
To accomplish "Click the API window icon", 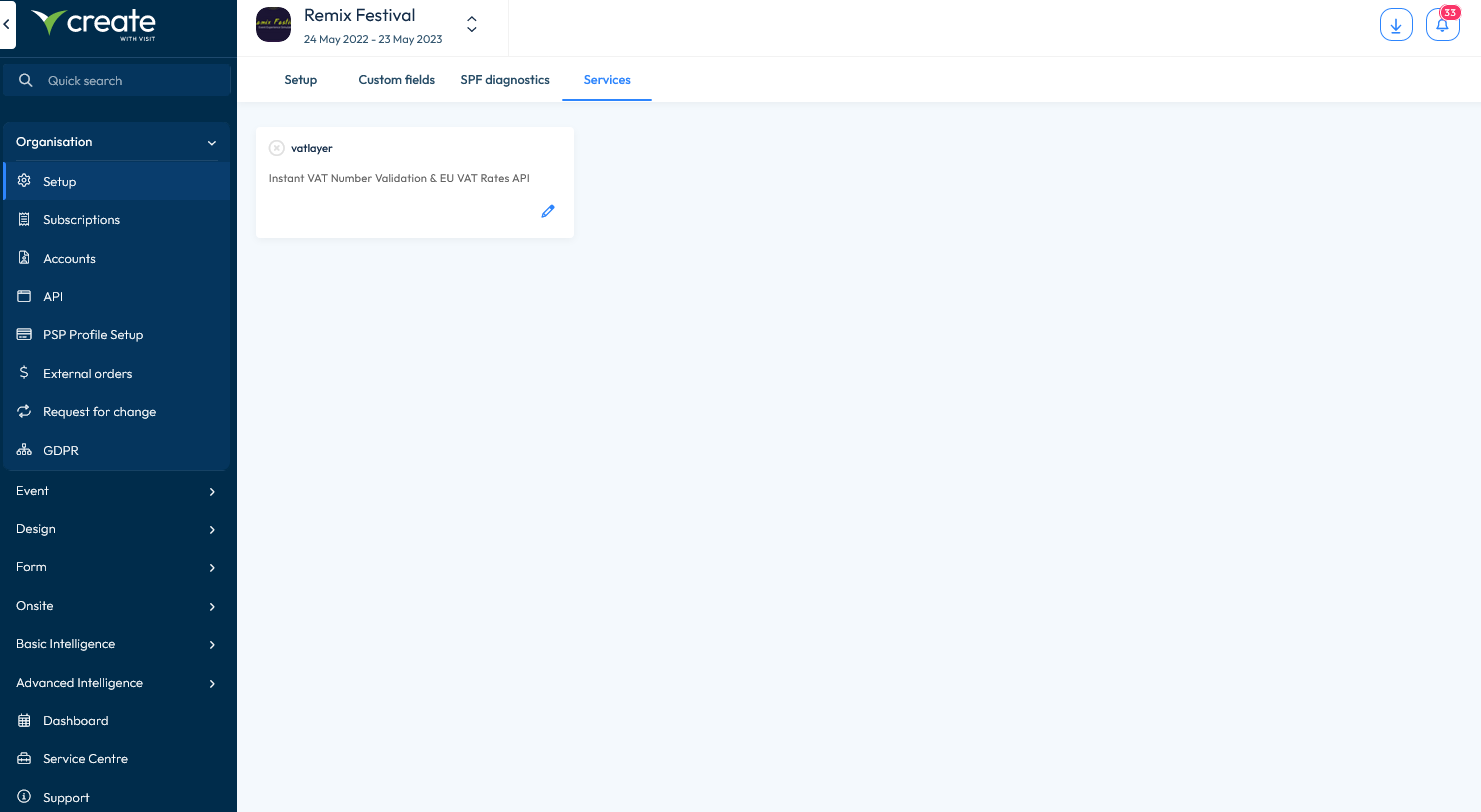I will pyautogui.click(x=25, y=296).
